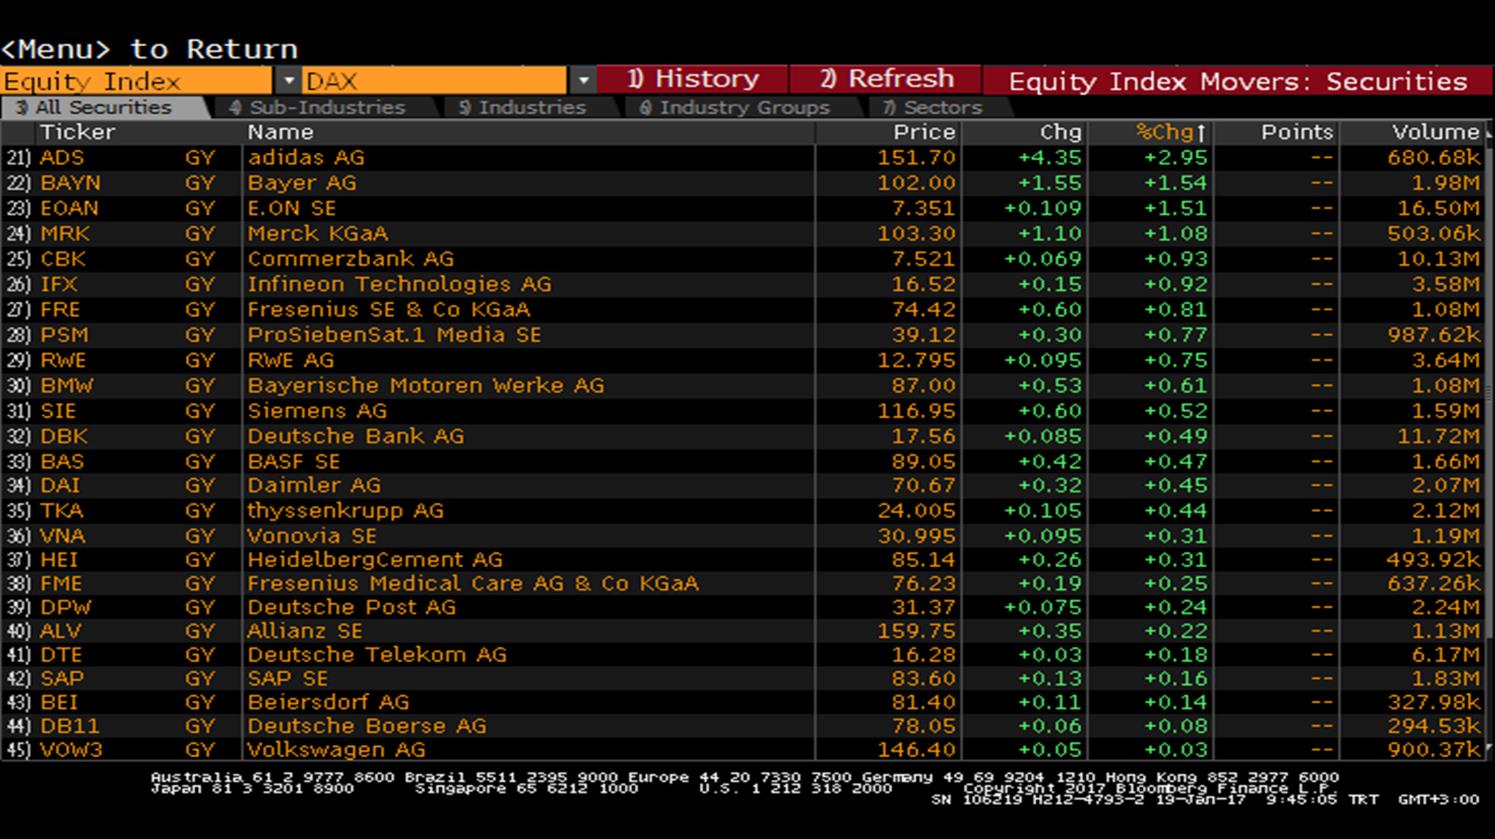Open the Equity Index dropdown arrow
This screenshot has width=1495, height=839.
288,81
